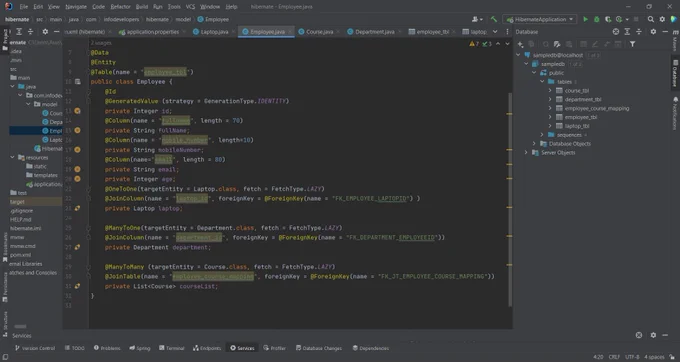Viewport: 680px width, 362px height.
Task: Open the Refactor menu
Action: (x=120, y=7)
